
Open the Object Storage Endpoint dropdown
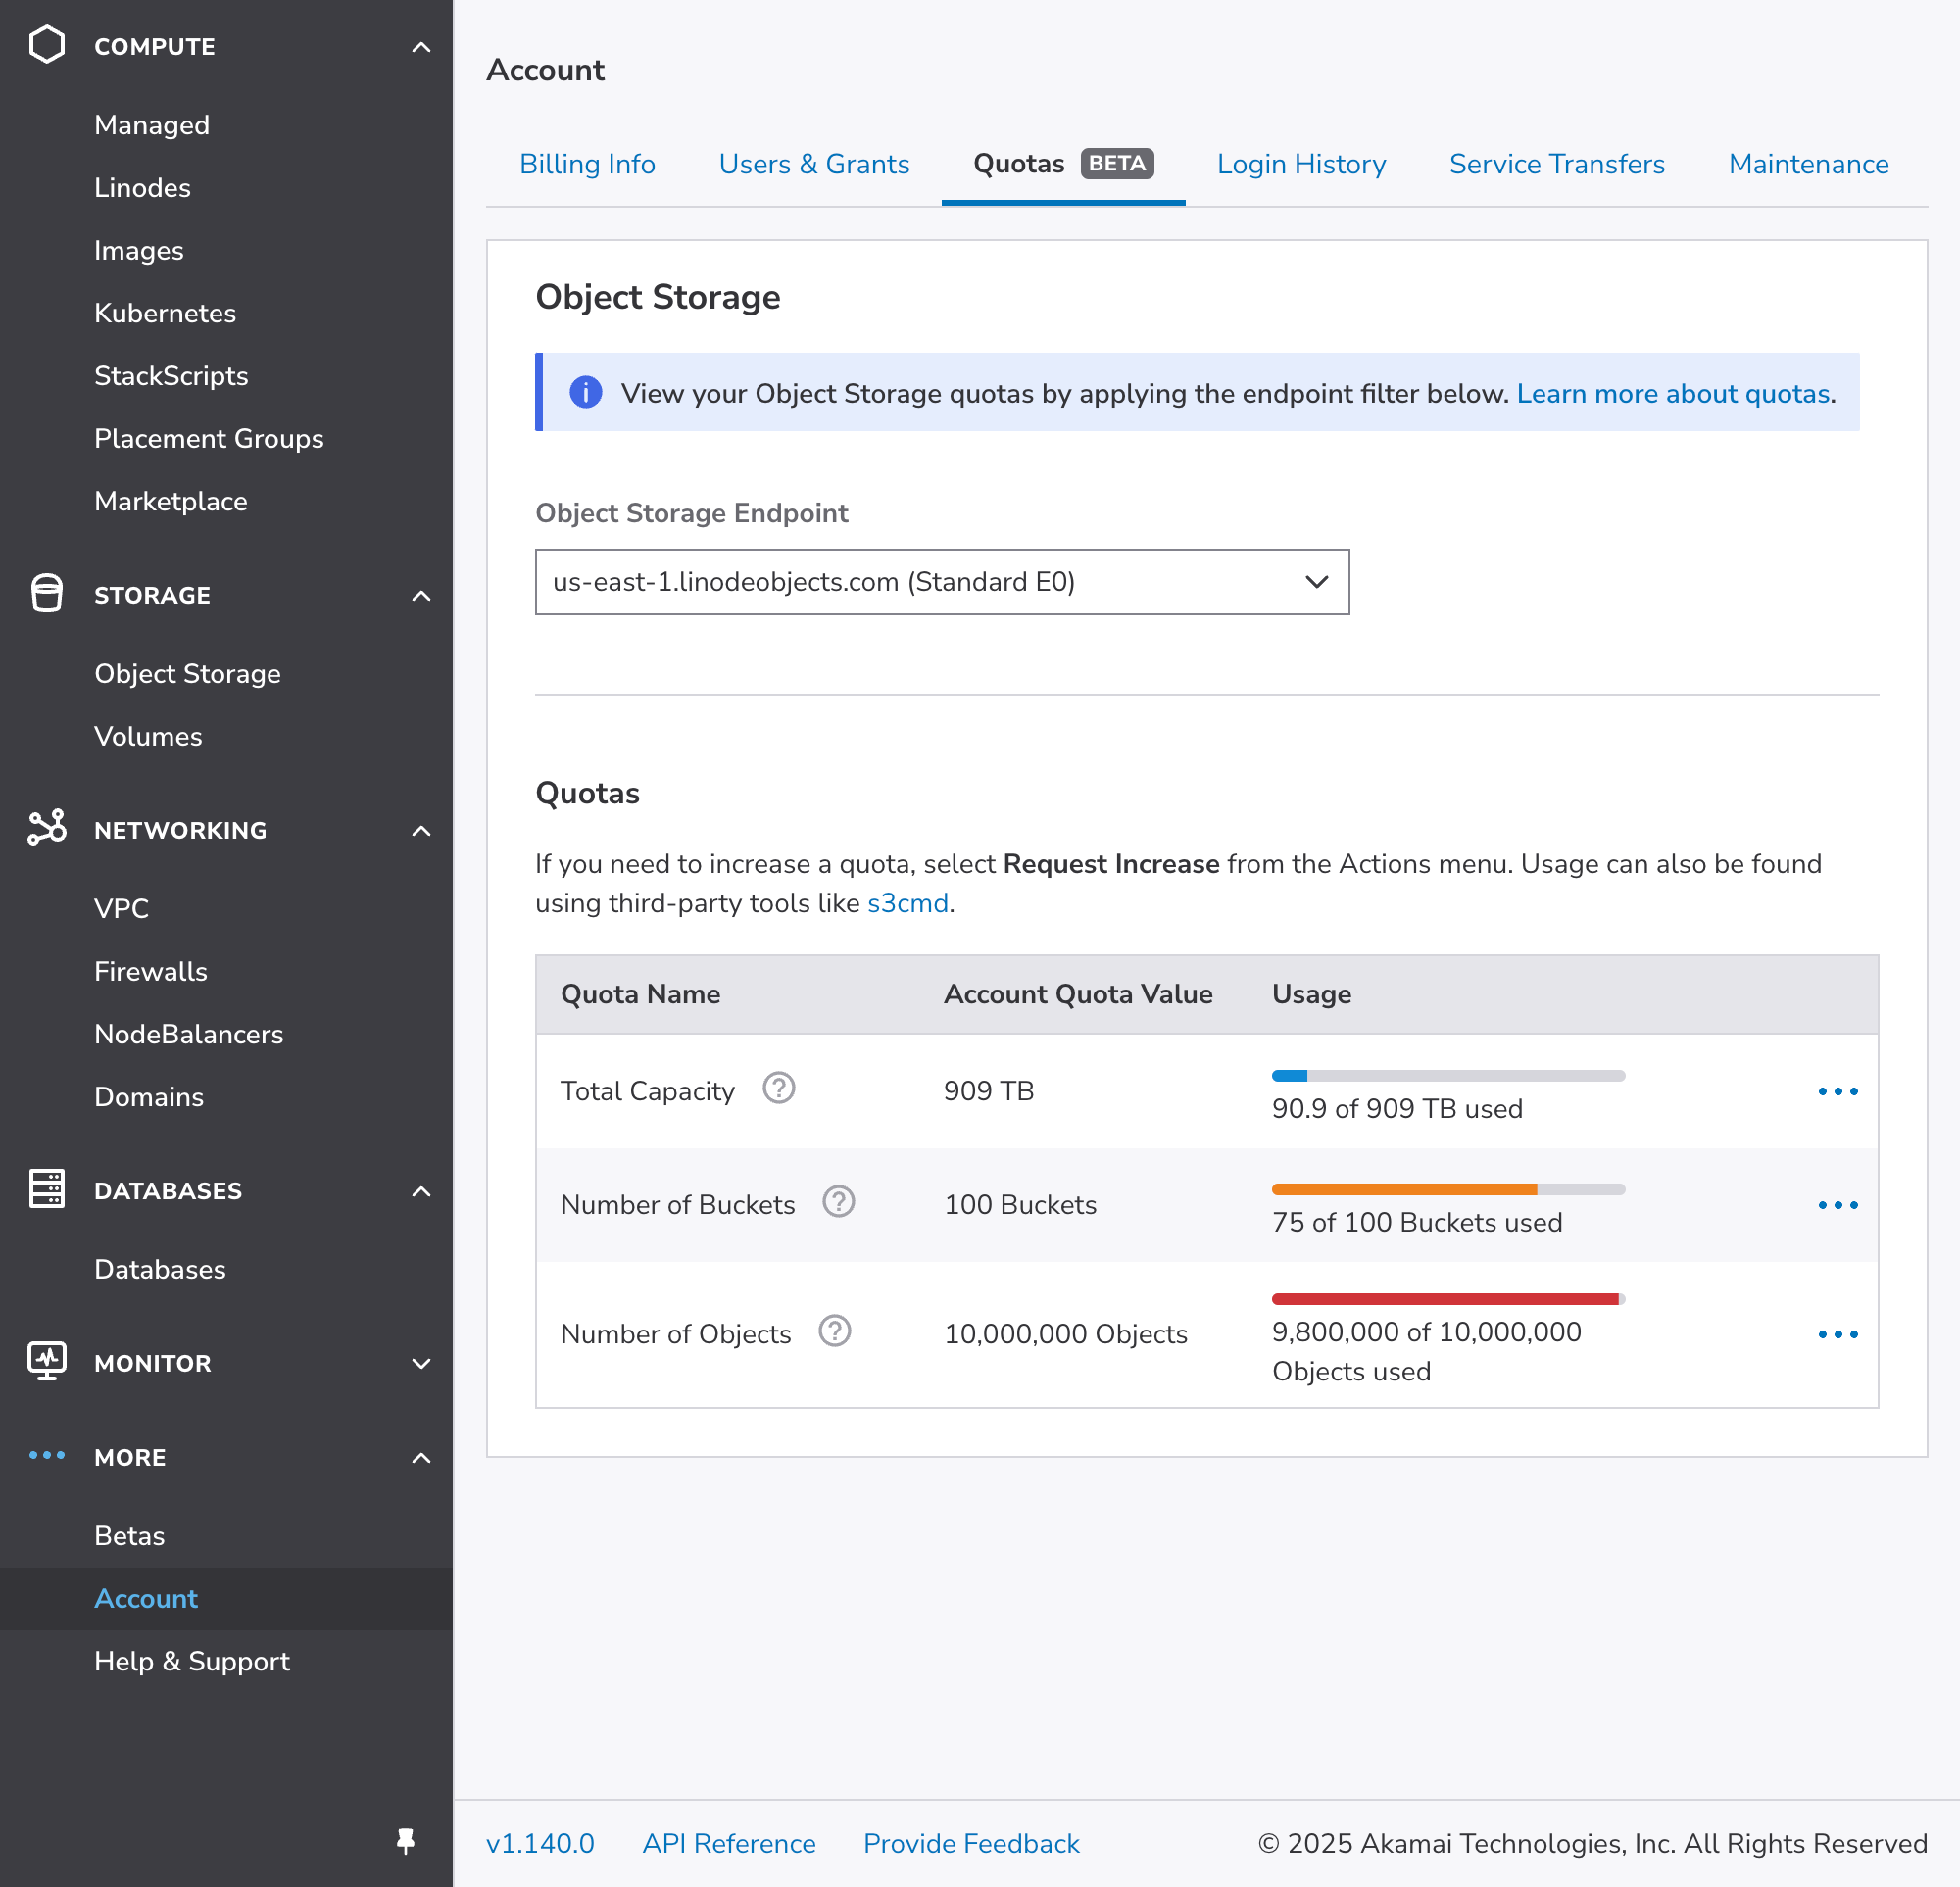coord(941,582)
